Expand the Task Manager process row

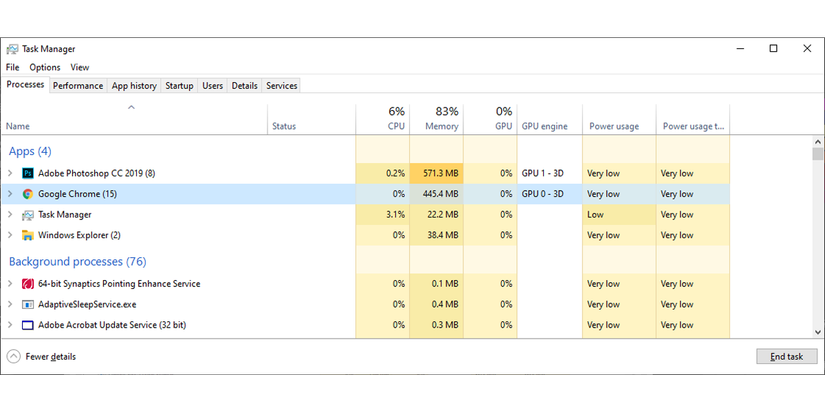click(x=10, y=215)
